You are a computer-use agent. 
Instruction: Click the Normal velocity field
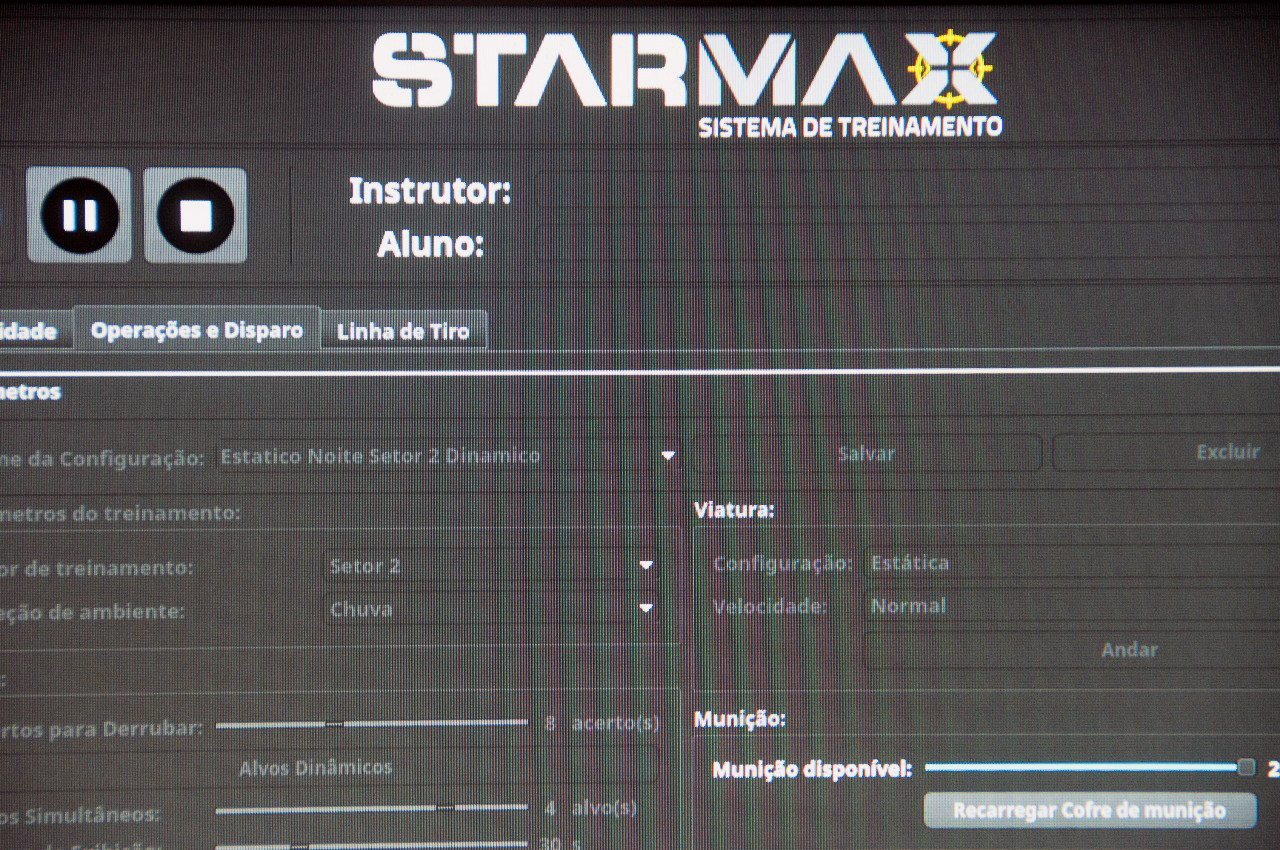[1072, 606]
